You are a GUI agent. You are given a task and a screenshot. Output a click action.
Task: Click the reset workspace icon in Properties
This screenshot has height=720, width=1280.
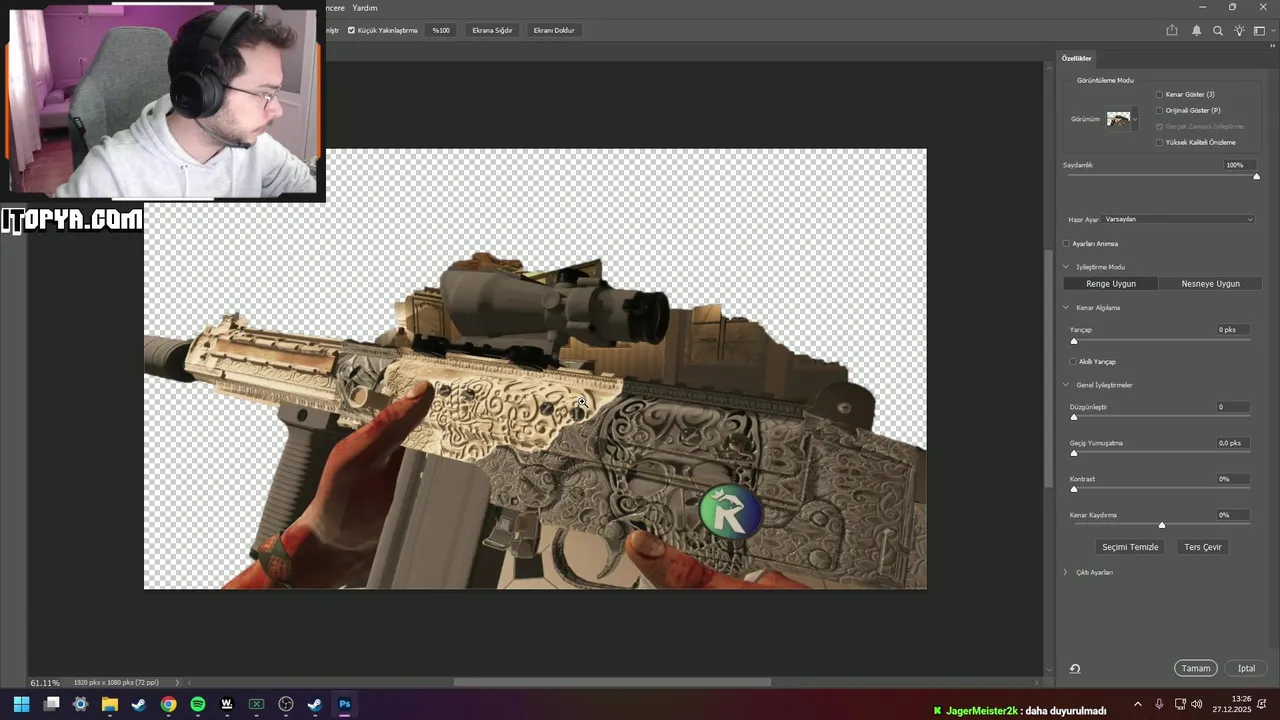(x=1075, y=669)
